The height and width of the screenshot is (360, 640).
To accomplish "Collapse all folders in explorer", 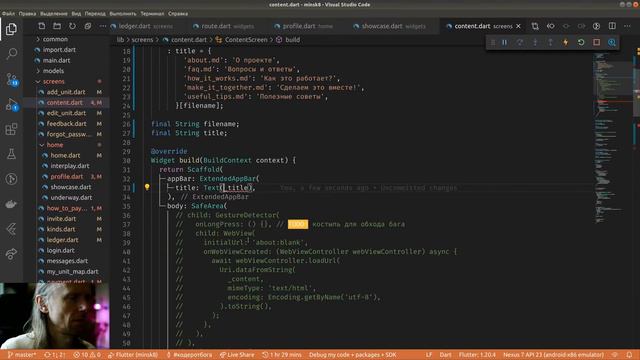I will (88, 26).
